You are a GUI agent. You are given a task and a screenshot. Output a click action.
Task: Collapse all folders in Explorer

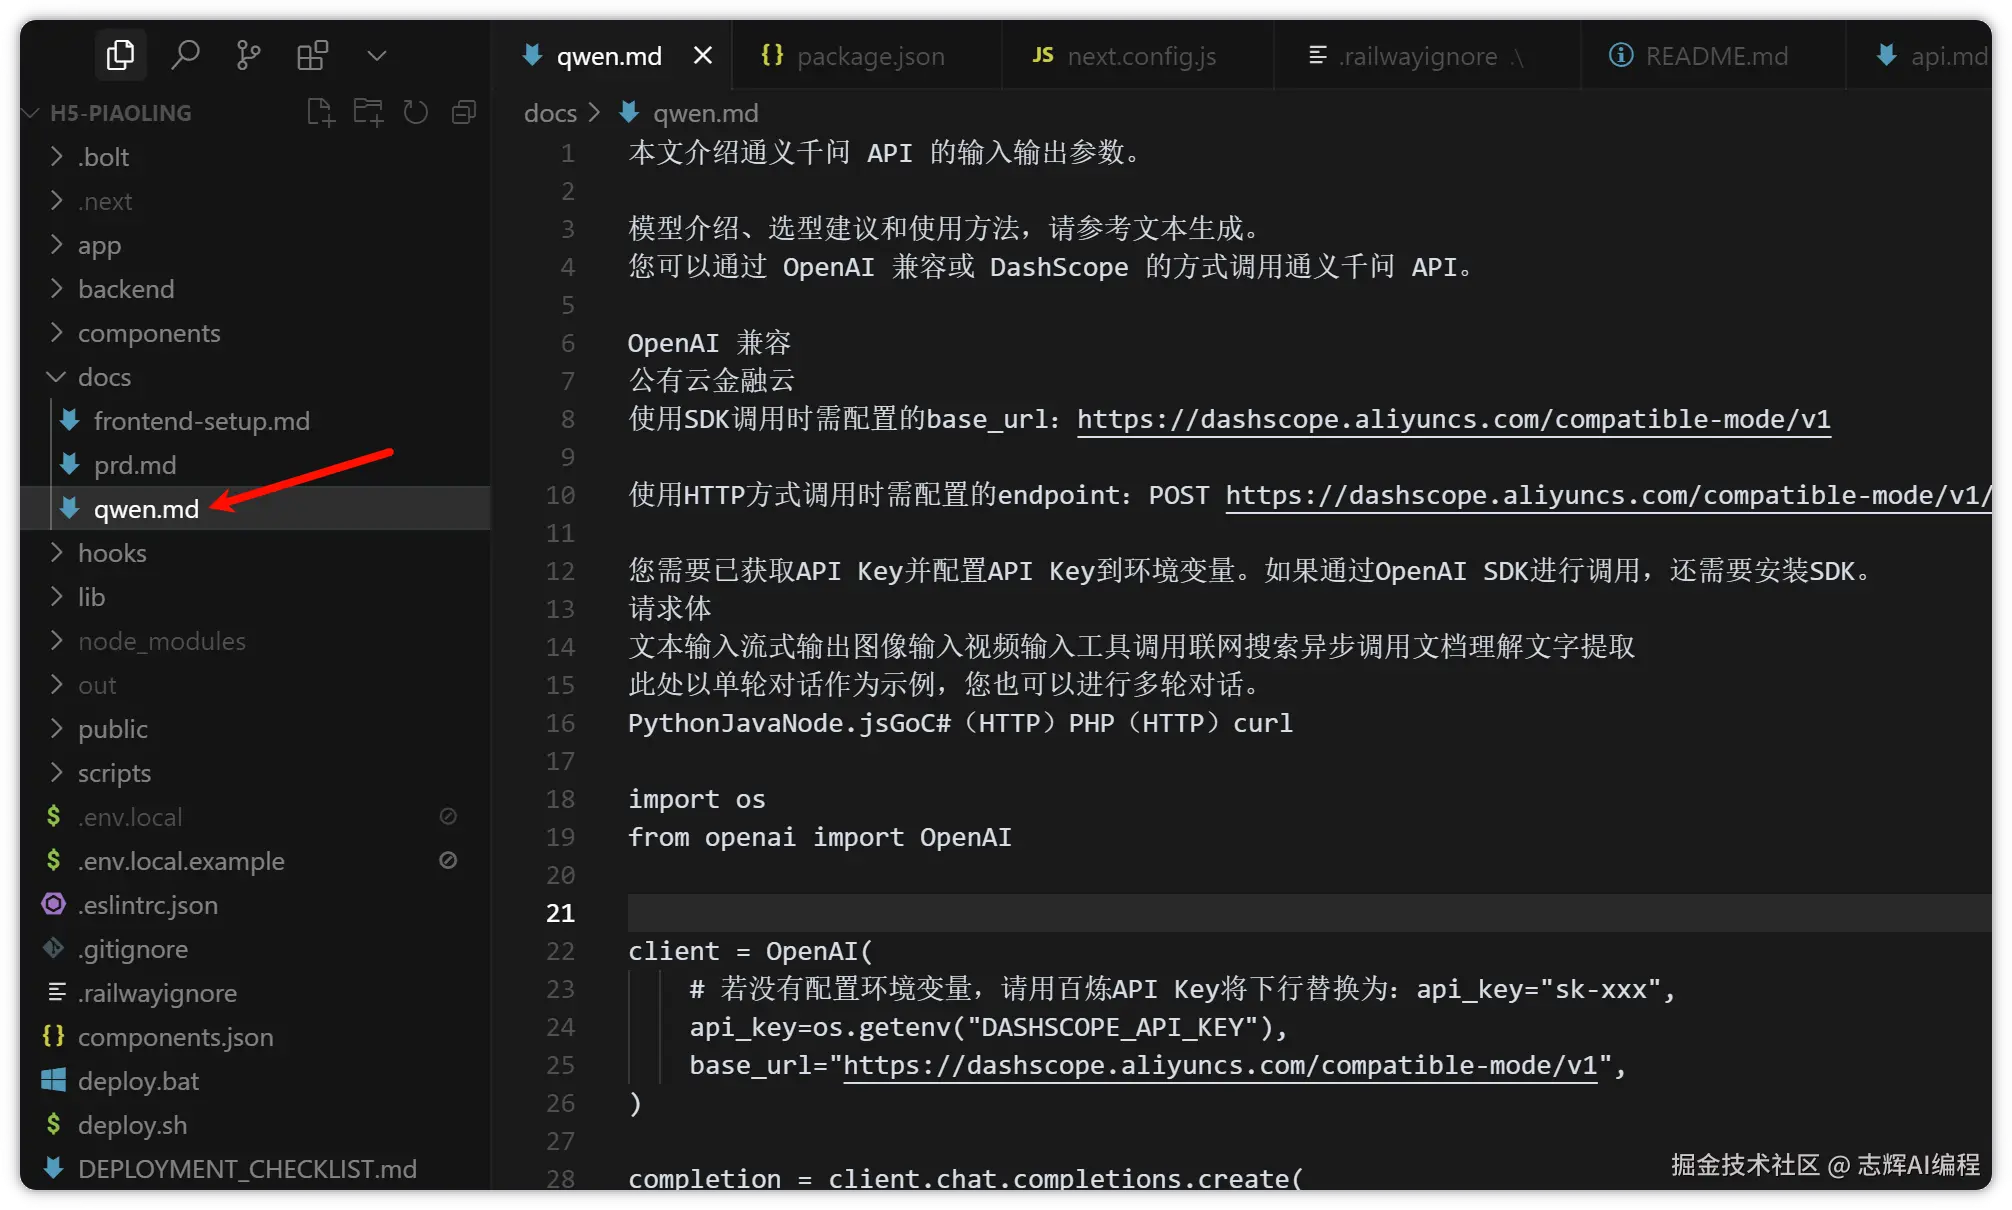click(x=464, y=112)
